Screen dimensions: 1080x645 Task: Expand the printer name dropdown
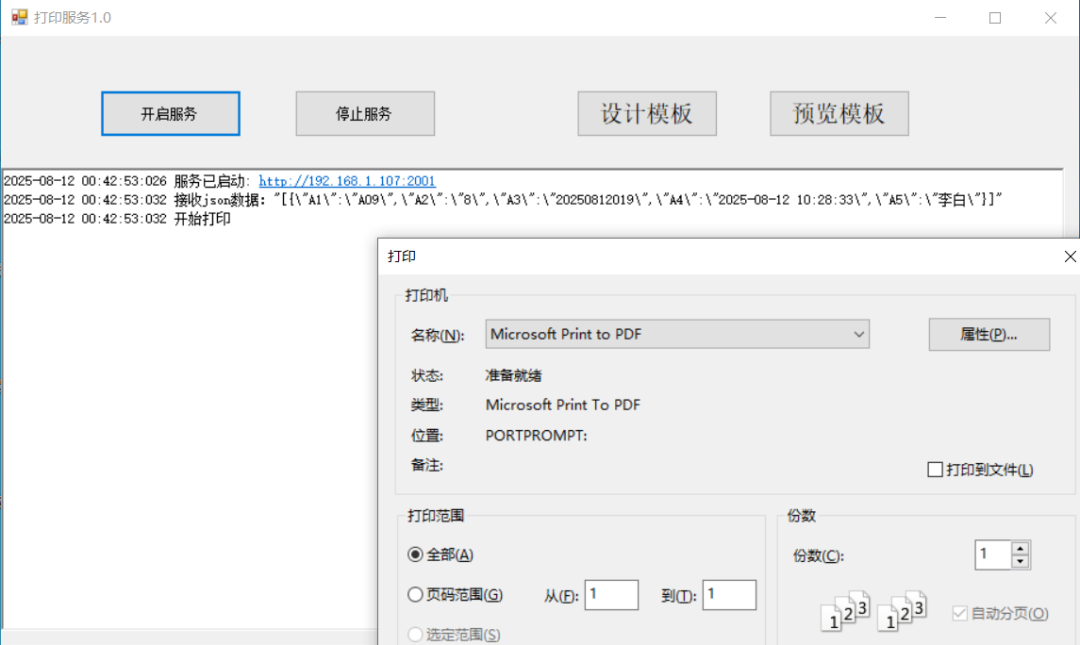tap(858, 335)
